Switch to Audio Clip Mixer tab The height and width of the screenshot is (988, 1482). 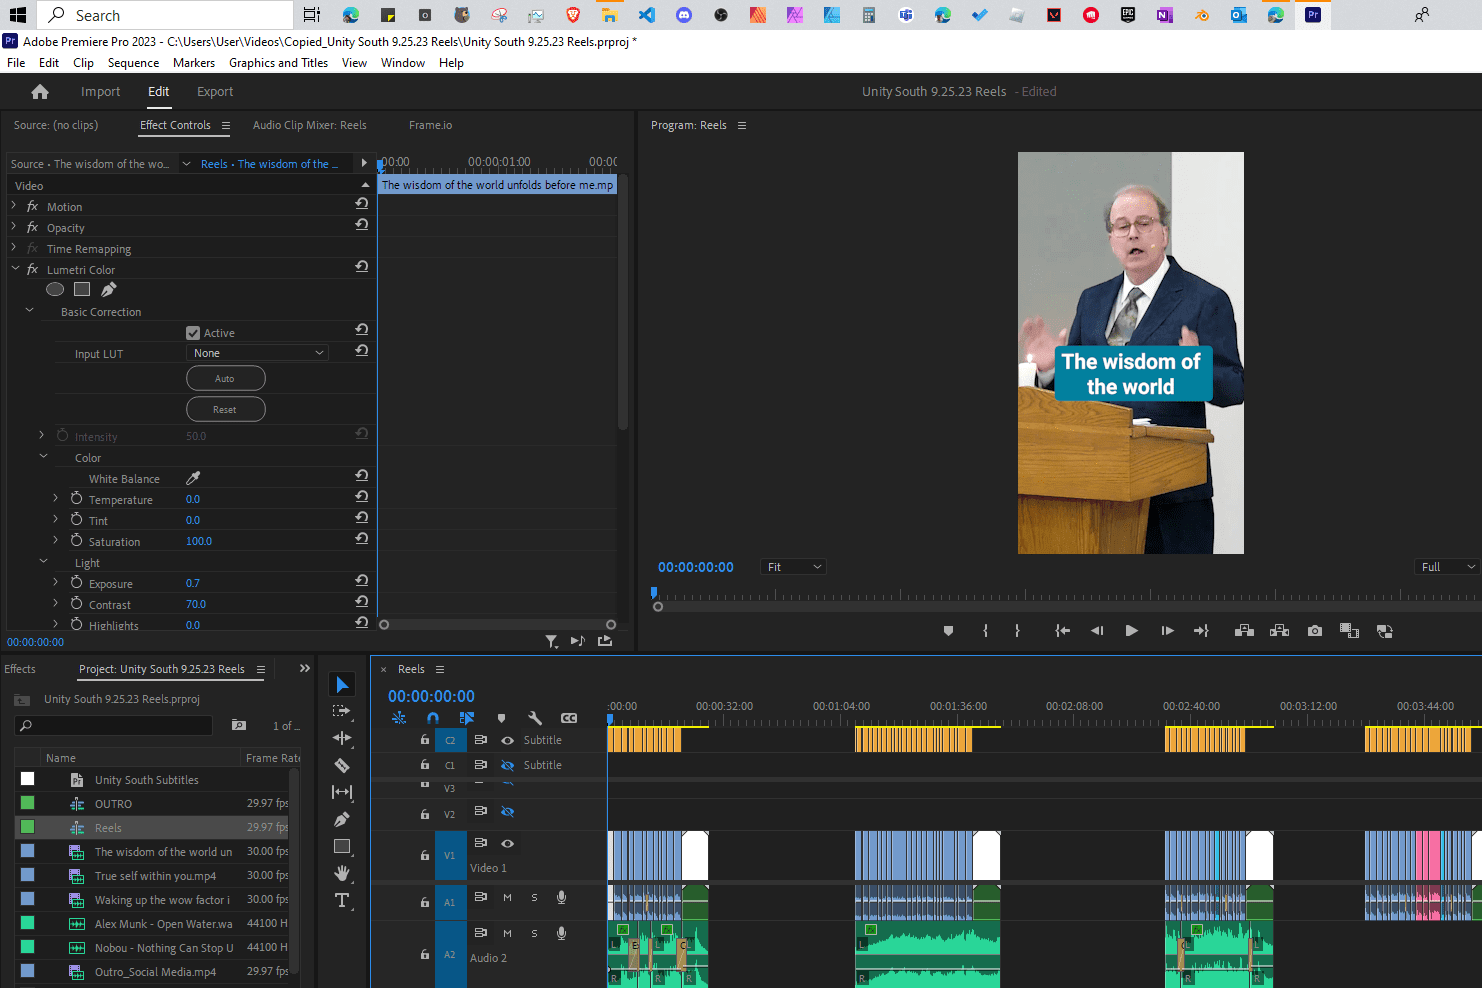[309, 125]
